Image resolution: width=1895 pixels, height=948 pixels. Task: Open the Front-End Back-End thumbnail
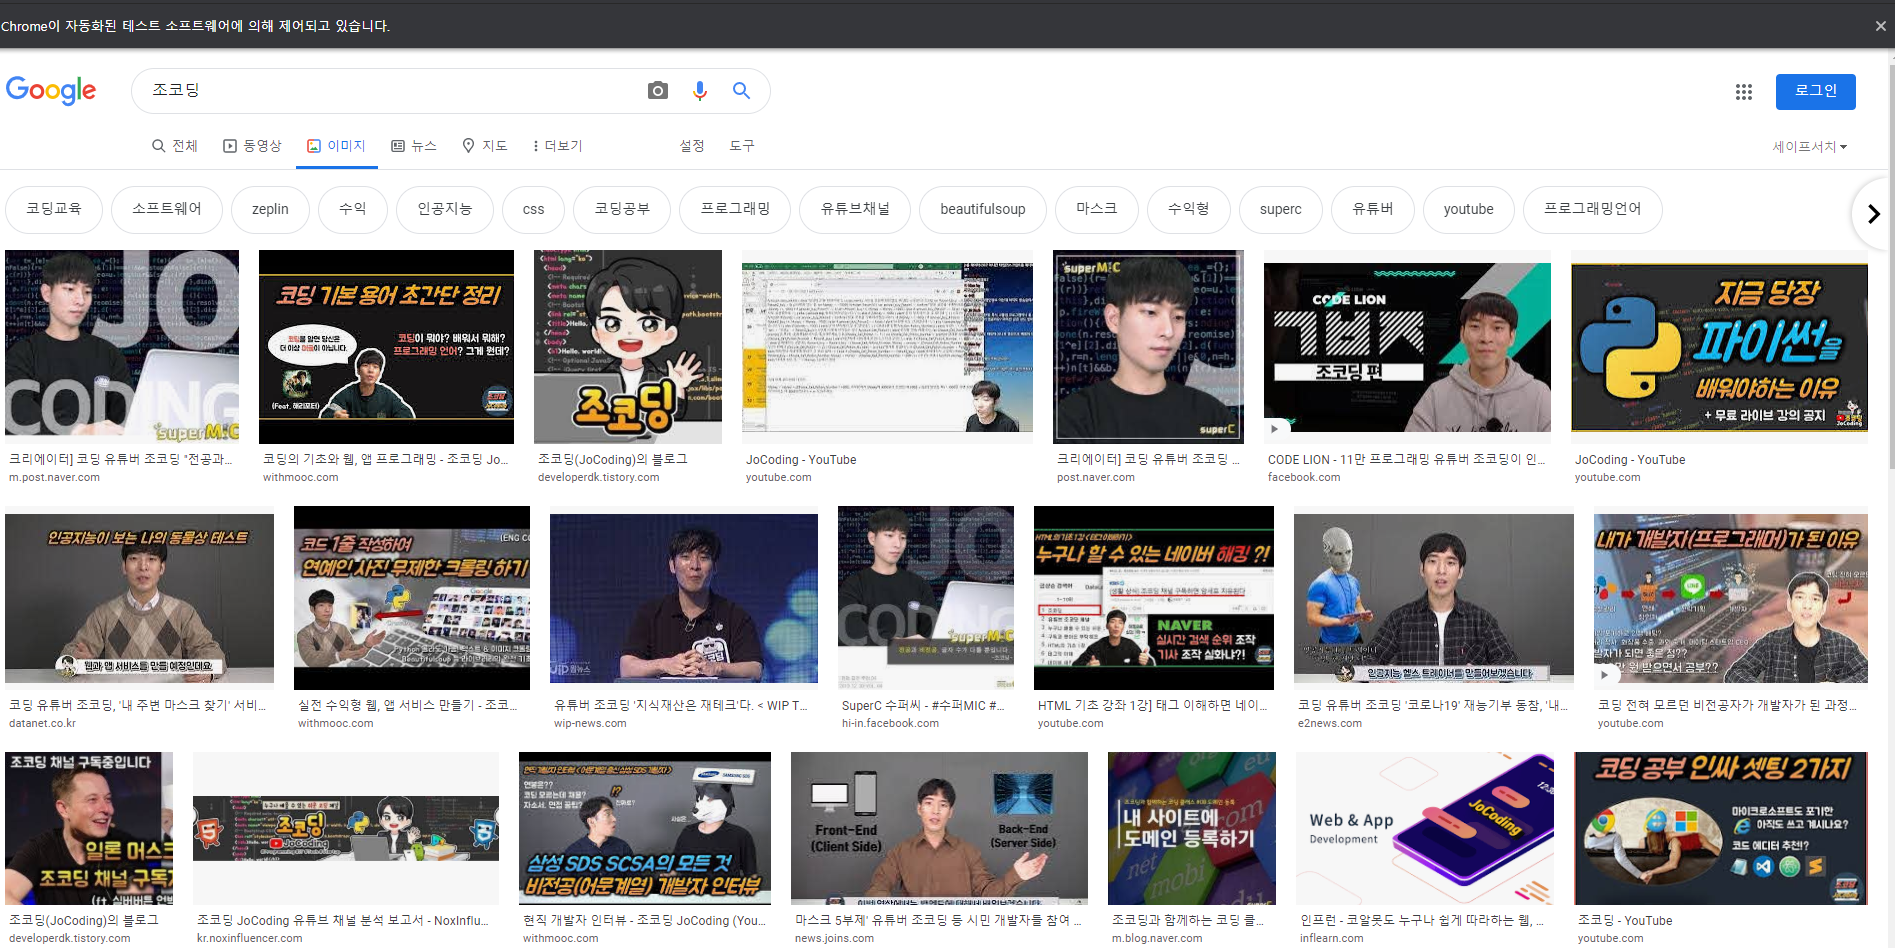coord(939,828)
